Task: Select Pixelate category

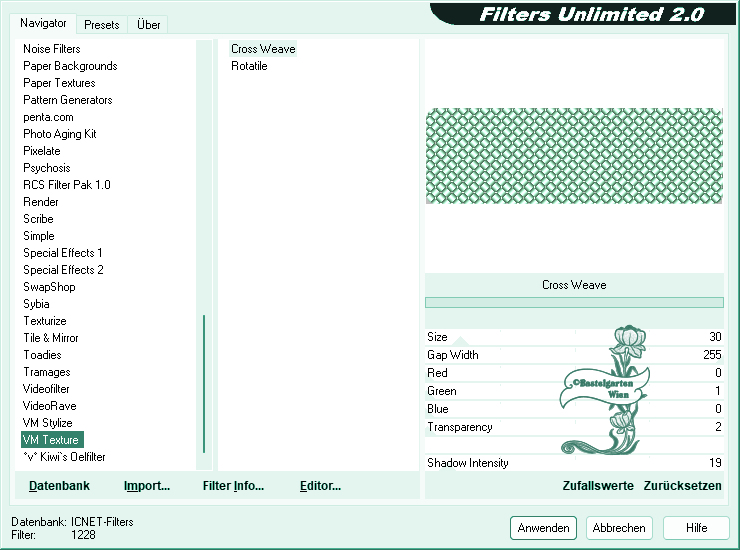Action: click(42, 151)
